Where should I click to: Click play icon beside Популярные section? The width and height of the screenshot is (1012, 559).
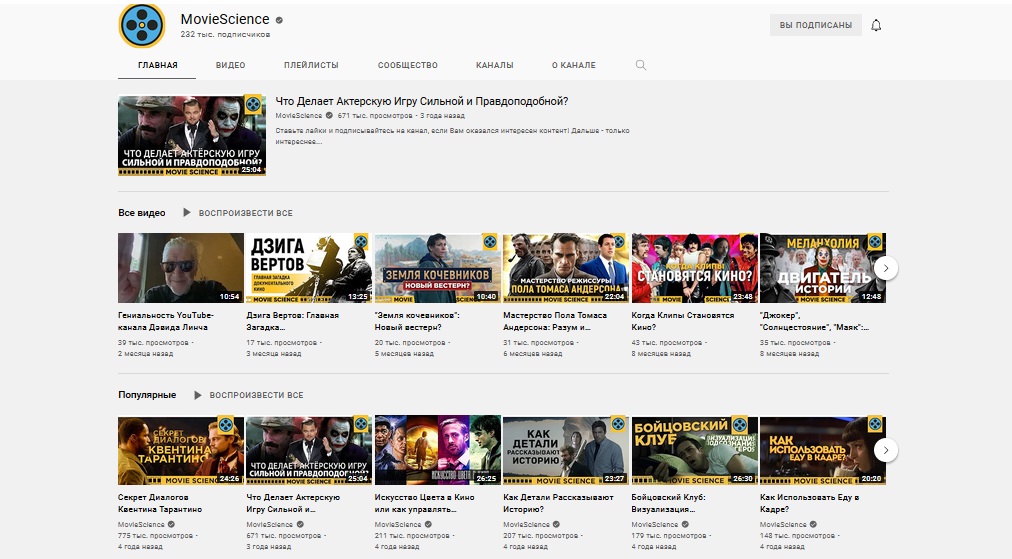pyautogui.click(x=197, y=395)
